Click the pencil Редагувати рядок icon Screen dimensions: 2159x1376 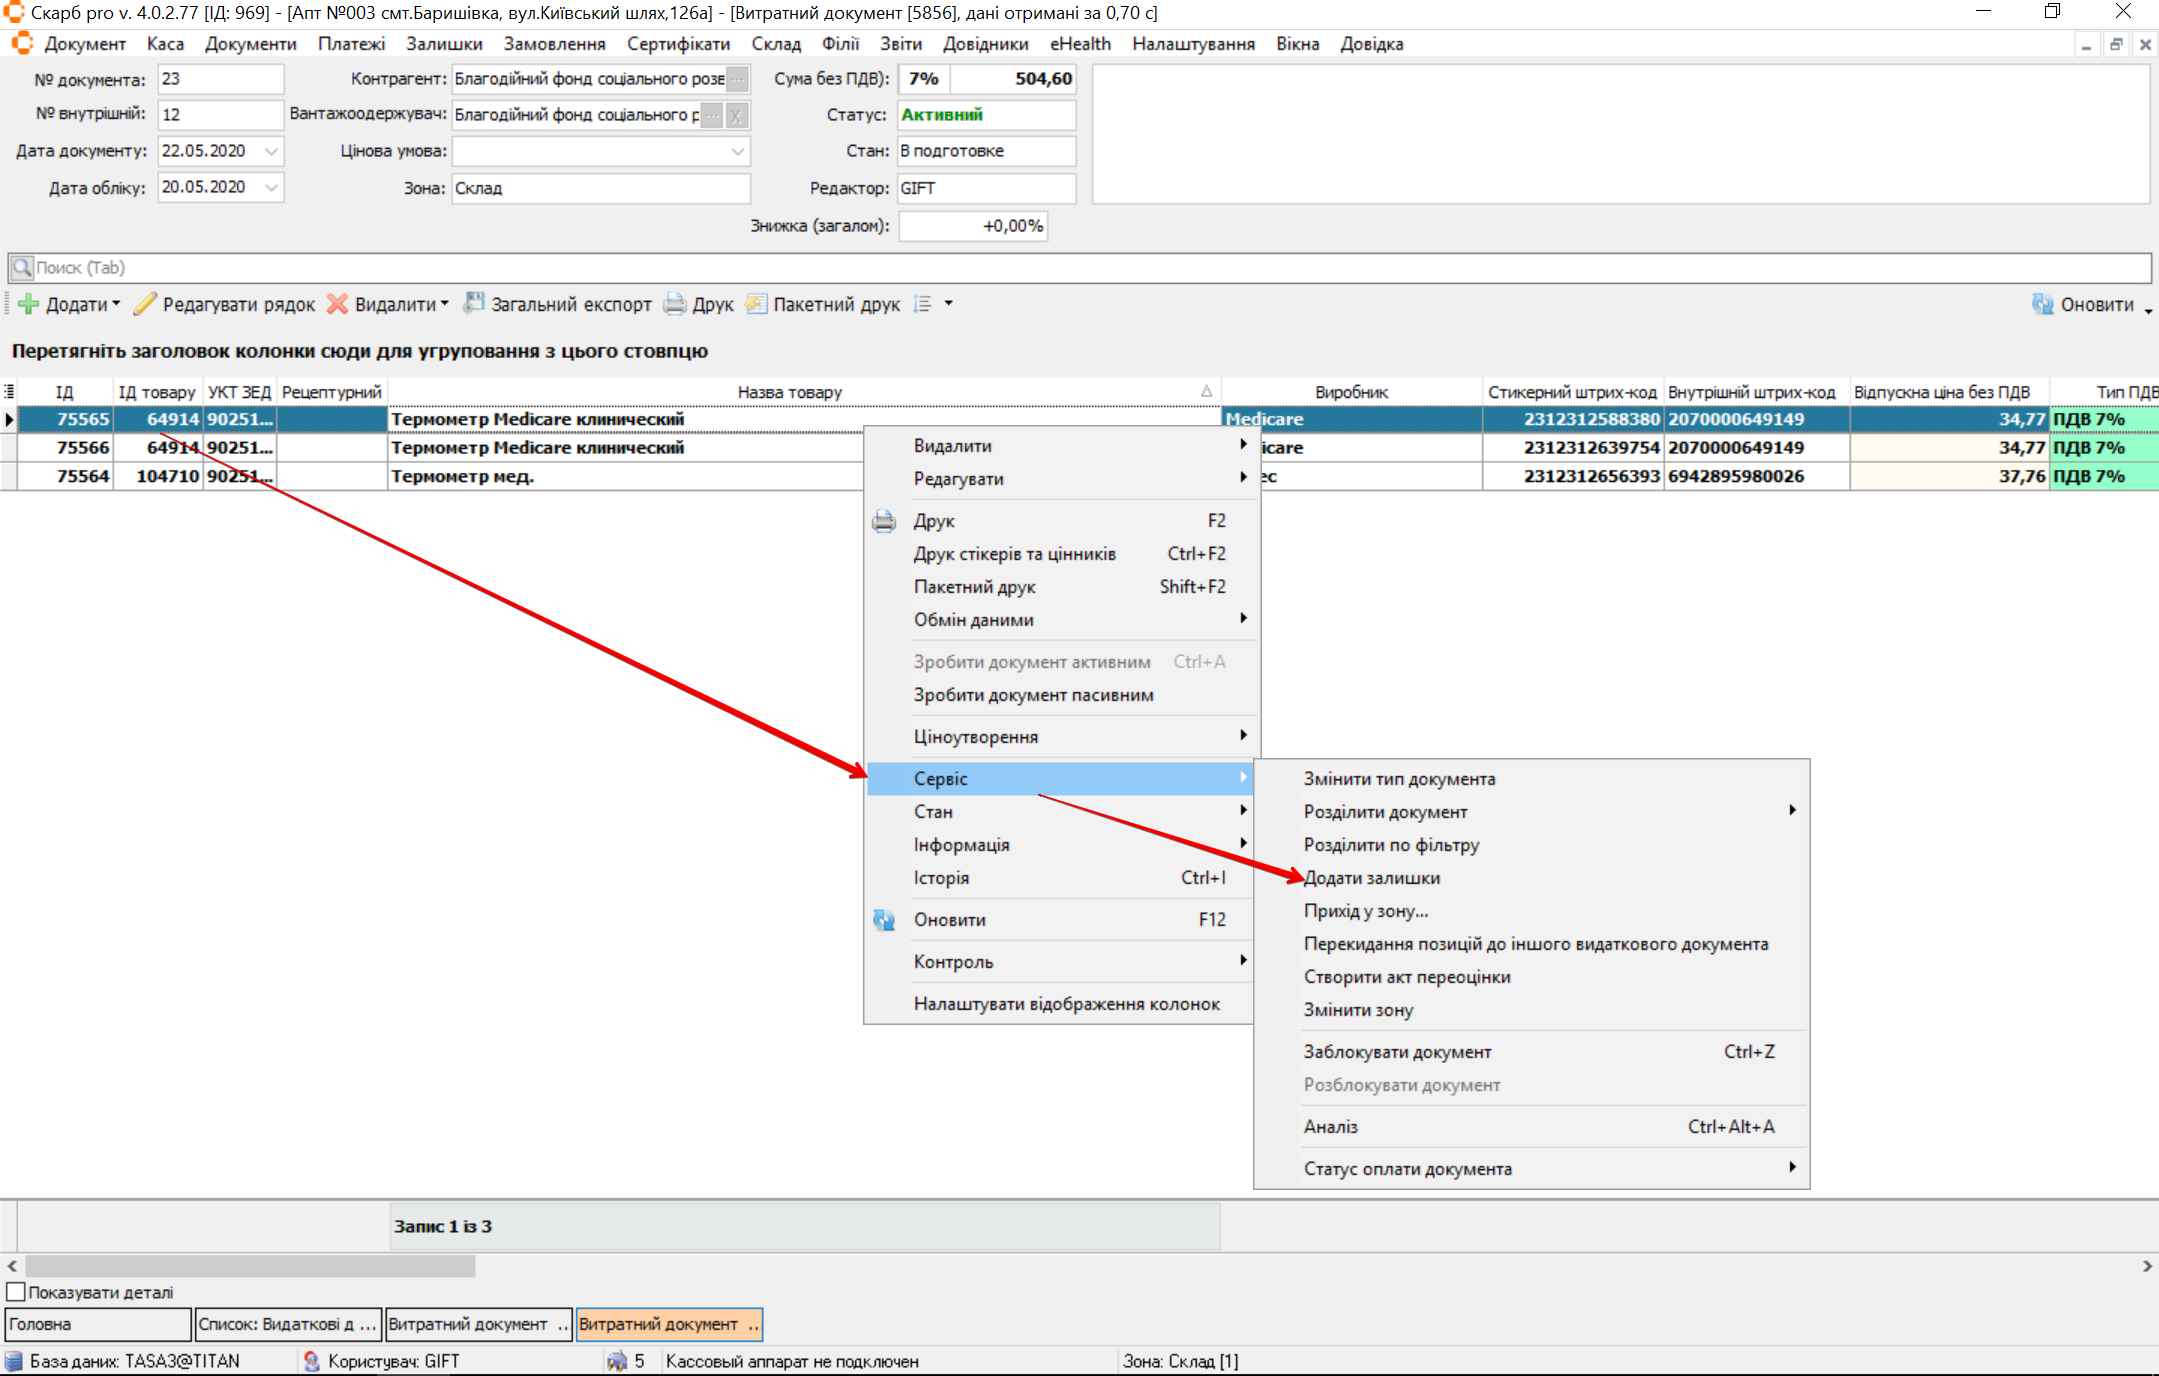pyautogui.click(x=146, y=304)
